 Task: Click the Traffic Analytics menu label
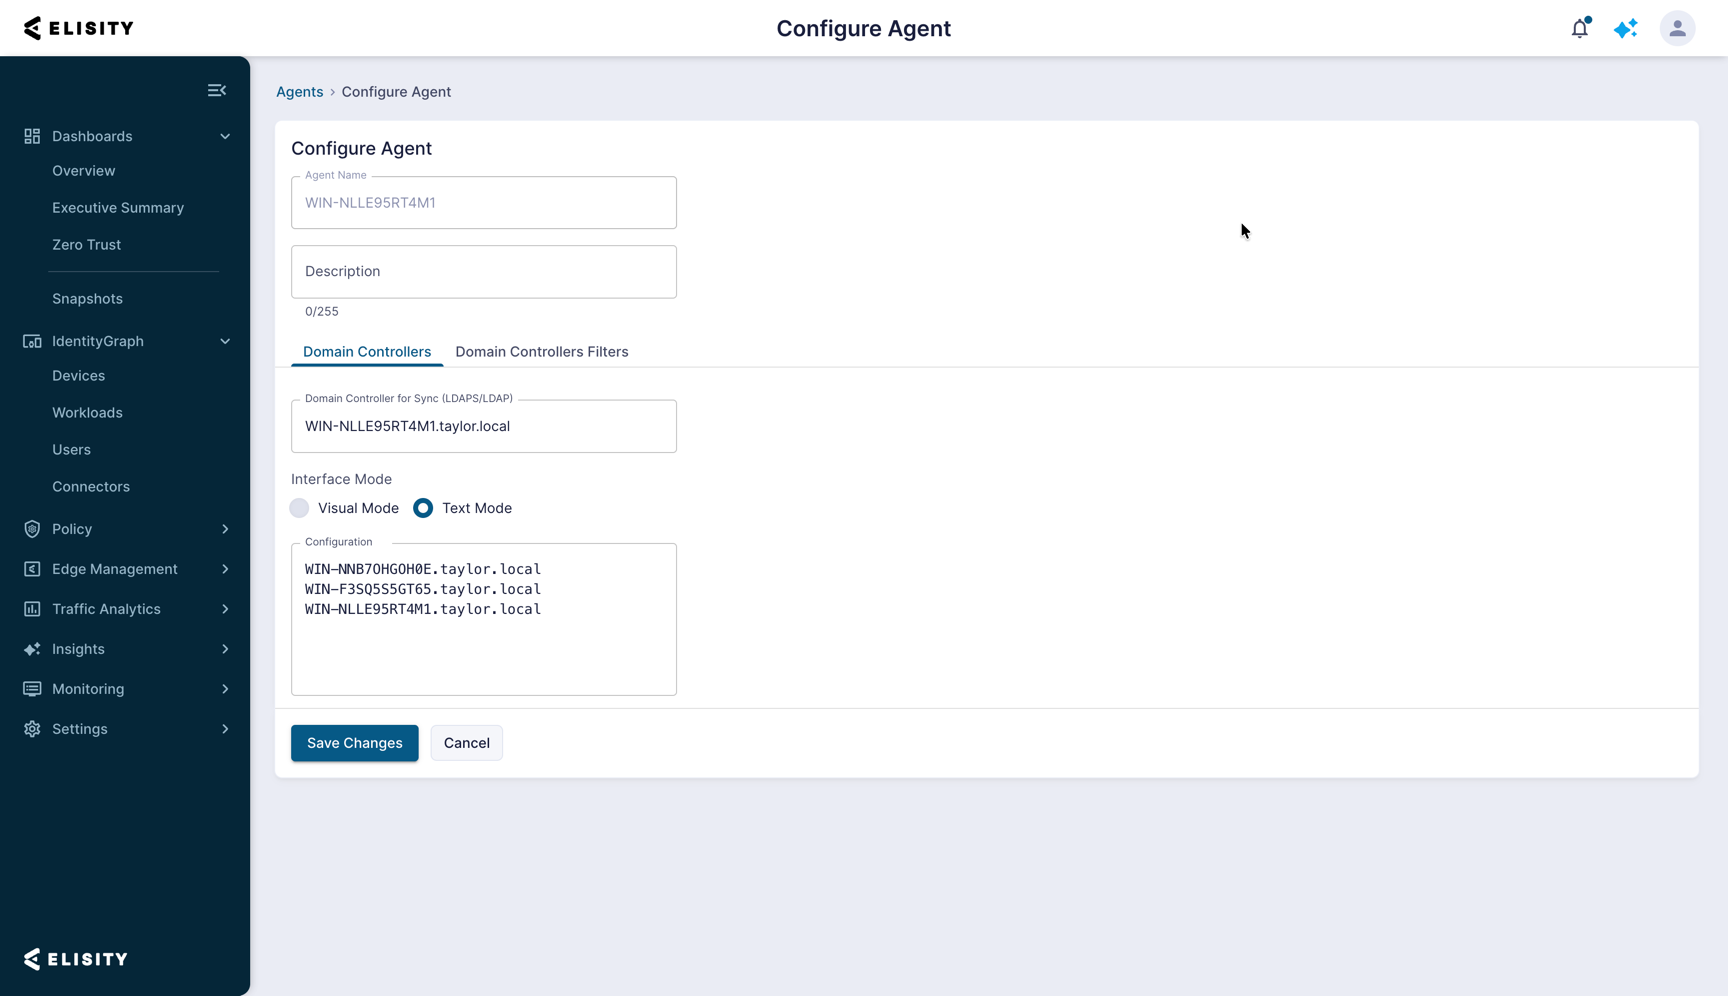[106, 609]
